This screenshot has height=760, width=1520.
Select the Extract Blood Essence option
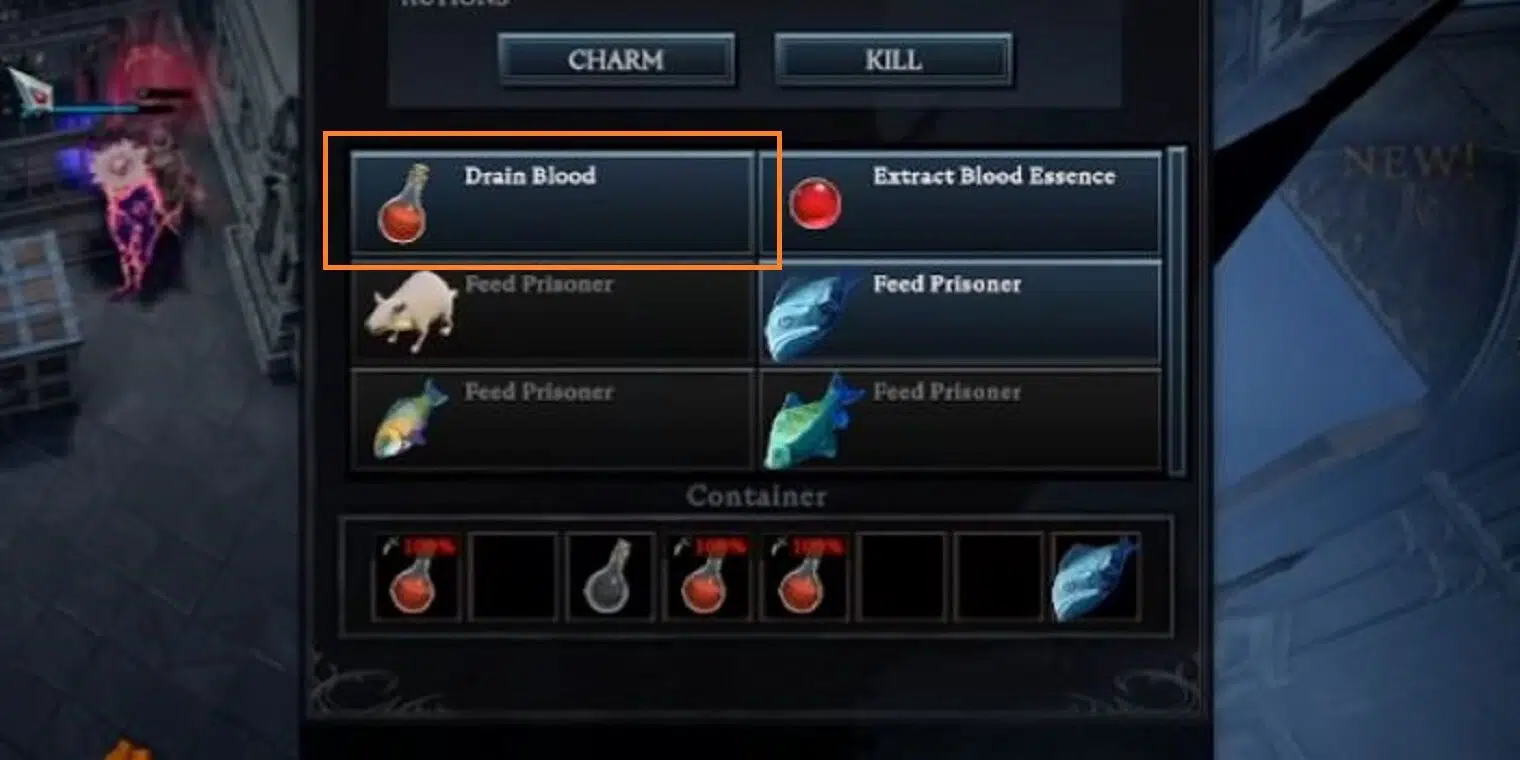[961, 203]
